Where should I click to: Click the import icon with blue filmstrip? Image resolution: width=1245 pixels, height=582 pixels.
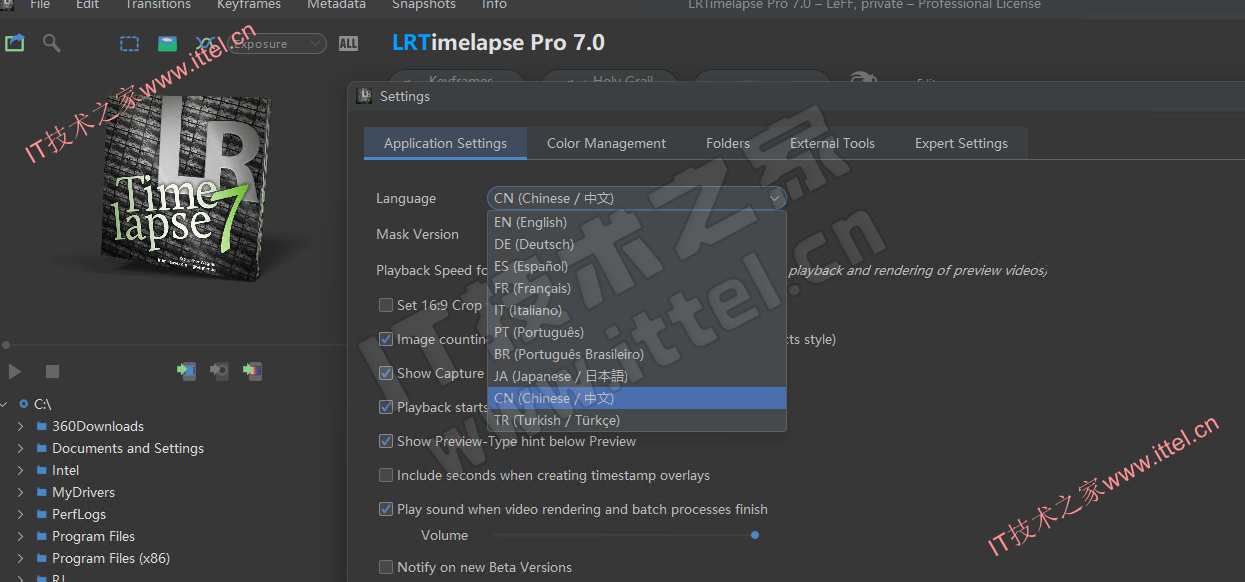pyautogui.click(x=186, y=371)
